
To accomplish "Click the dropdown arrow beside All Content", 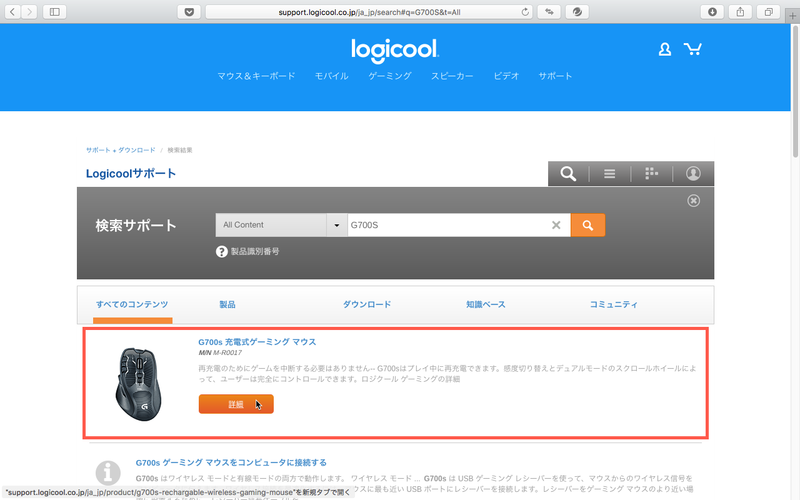I will tap(337, 225).
